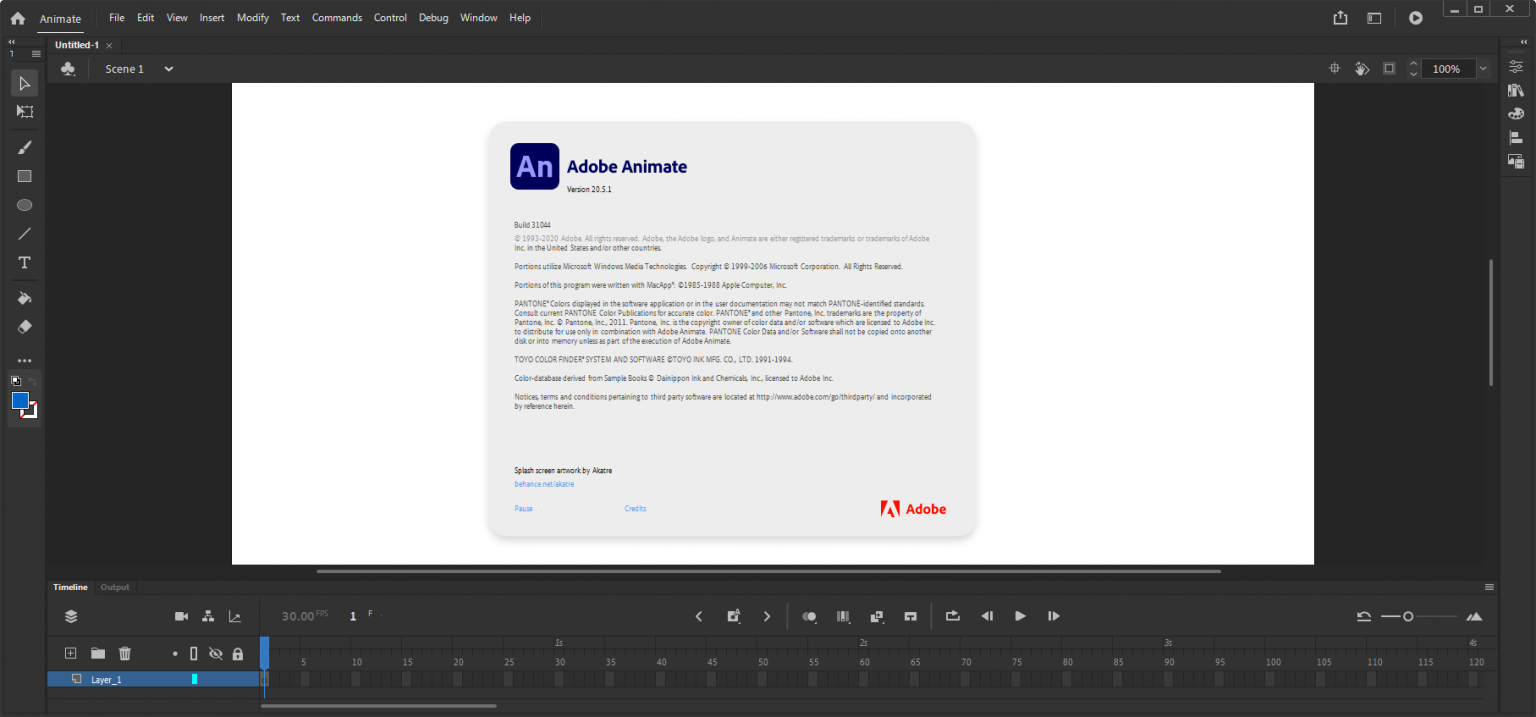Toggle Lock all layers padlock
1536x717 pixels.
pos(238,654)
